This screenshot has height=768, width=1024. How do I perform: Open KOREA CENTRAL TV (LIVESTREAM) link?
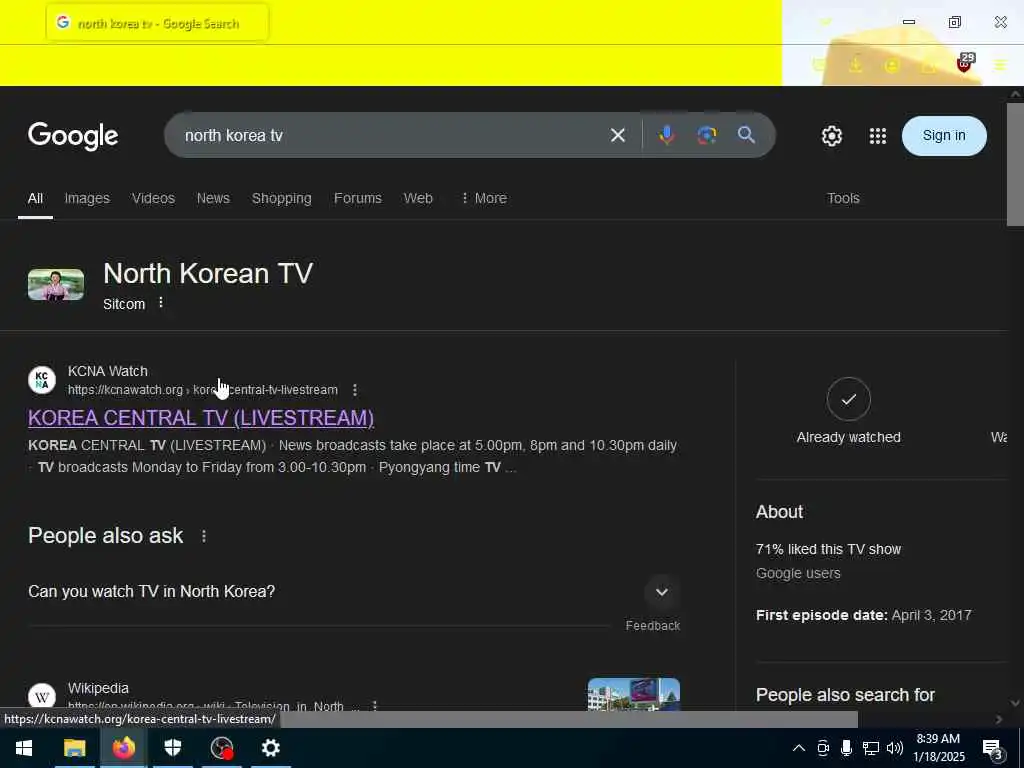(201, 418)
